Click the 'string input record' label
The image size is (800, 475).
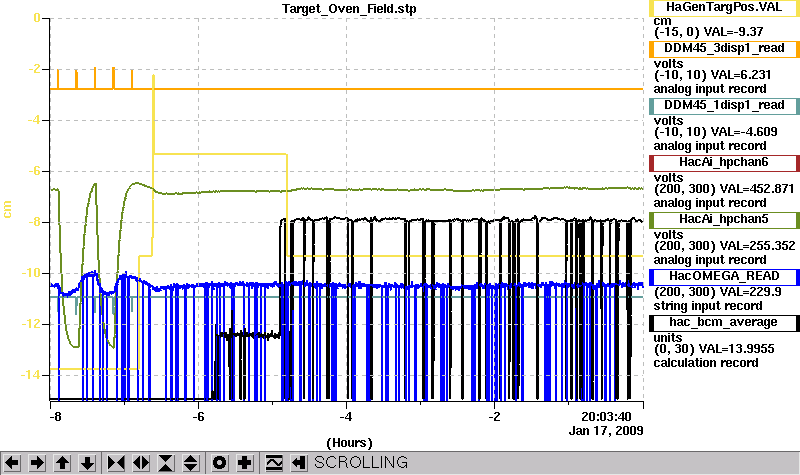(708, 306)
